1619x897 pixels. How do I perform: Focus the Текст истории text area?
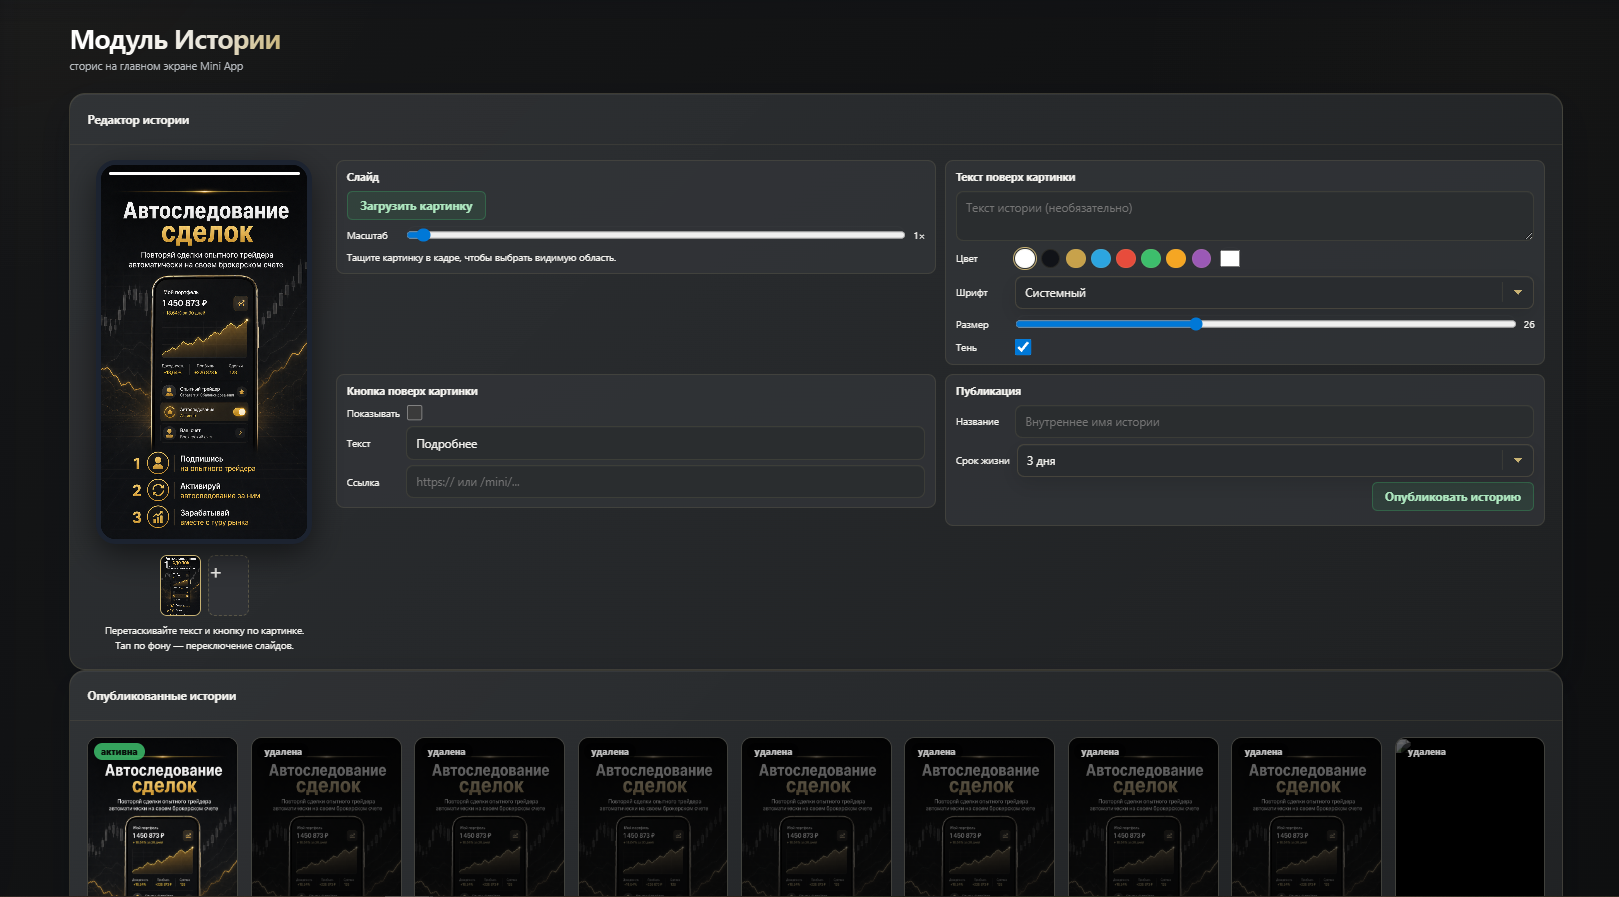pyautogui.click(x=1244, y=216)
